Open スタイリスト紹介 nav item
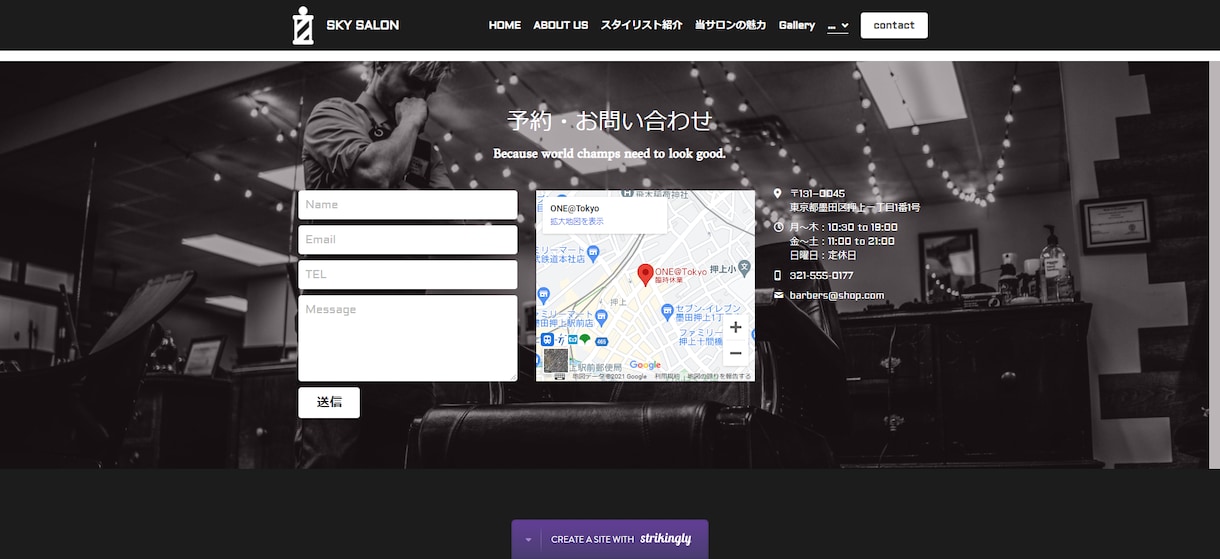The image size is (1220, 559). [641, 25]
